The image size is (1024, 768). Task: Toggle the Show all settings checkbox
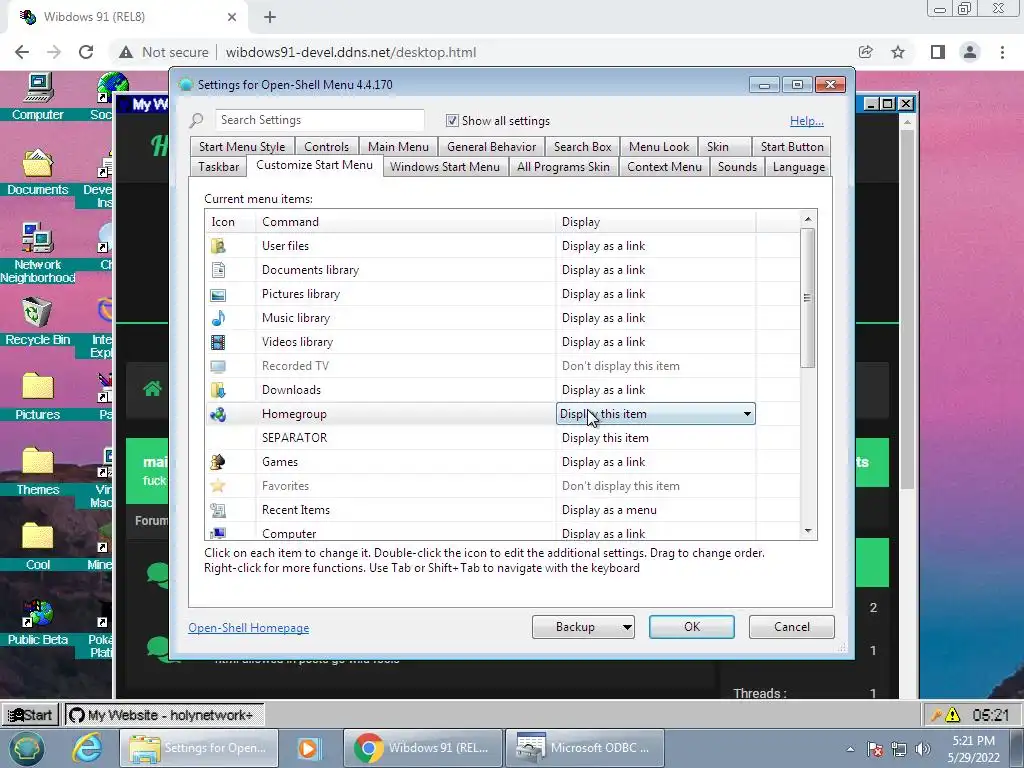click(452, 121)
